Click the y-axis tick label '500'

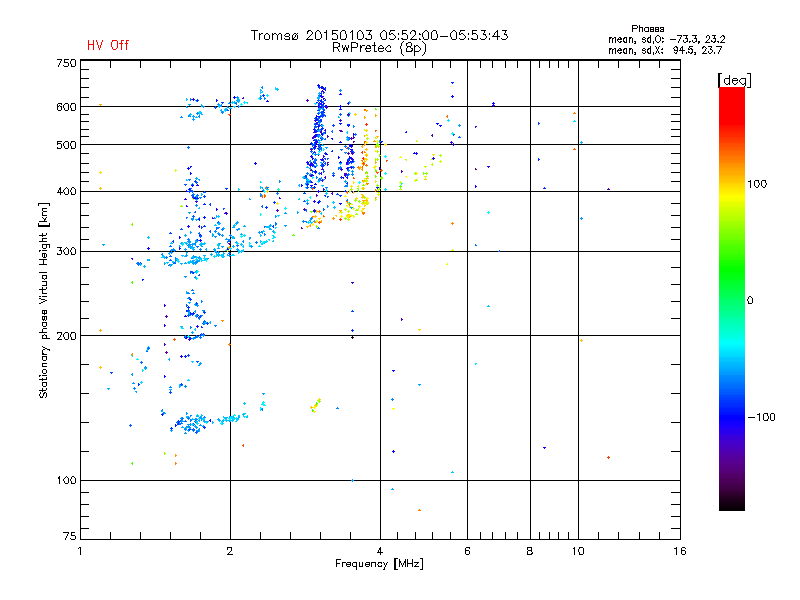point(67,145)
